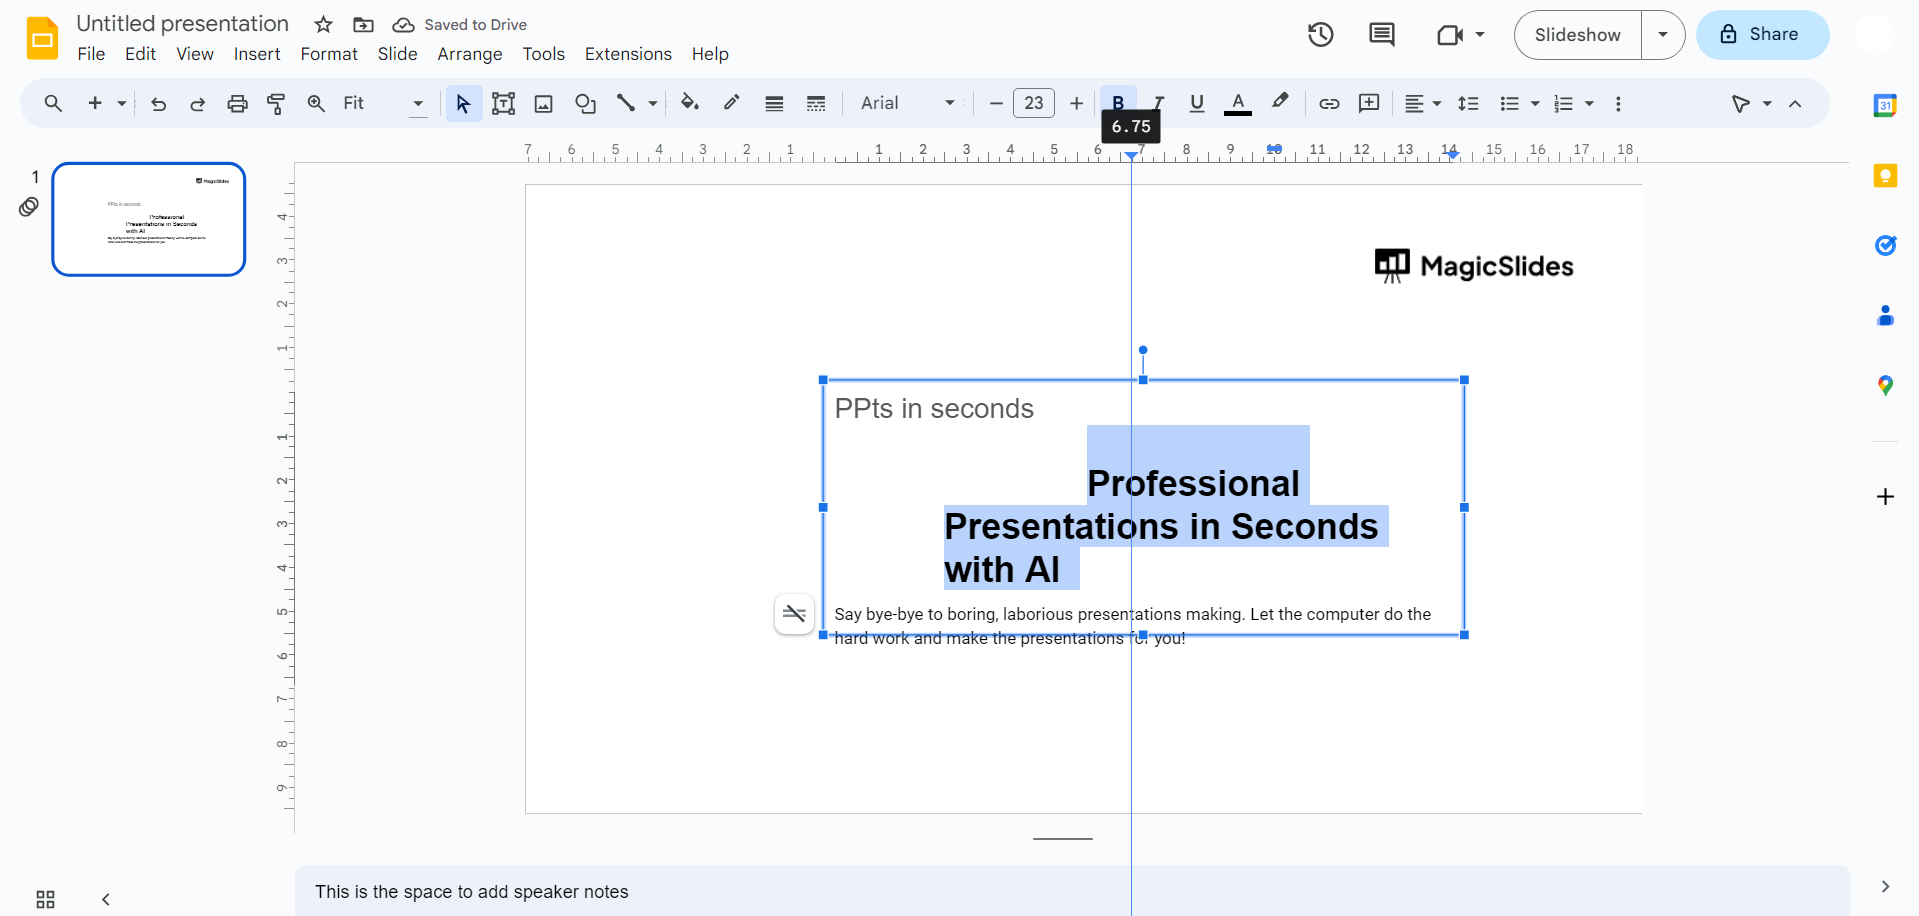Click the paint format roller icon
This screenshot has height=916, width=1919.
(x=276, y=103)
